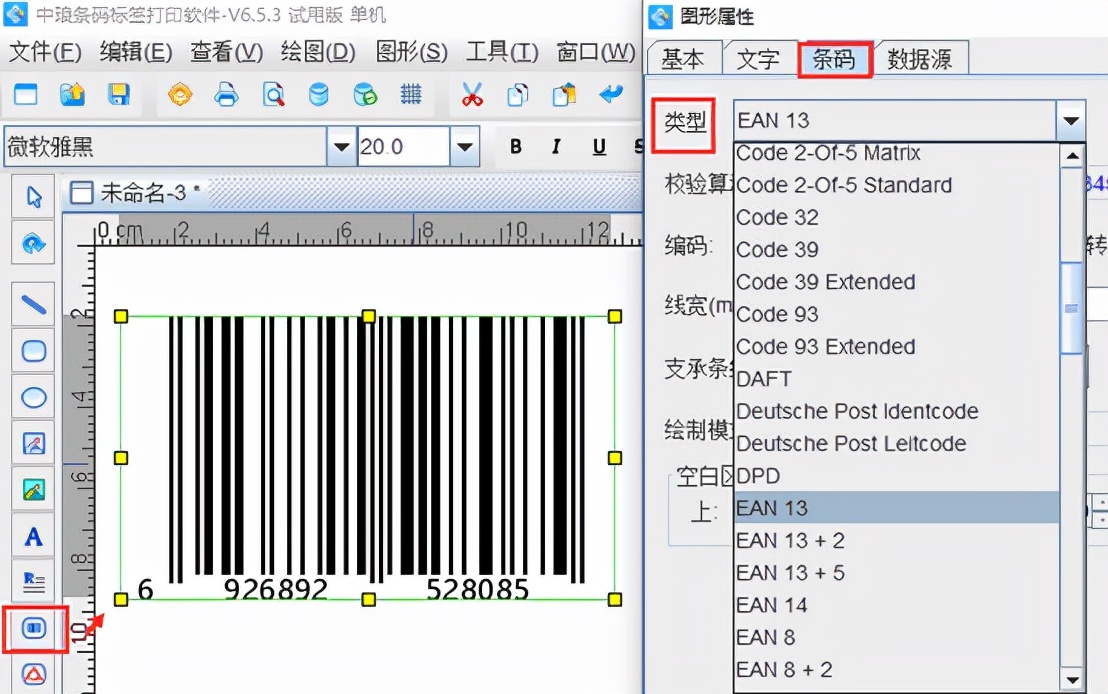Screen dimensions: 1108x694
Task: Choose Code 2-Of-5 Matrix from list
Action: 896,153
